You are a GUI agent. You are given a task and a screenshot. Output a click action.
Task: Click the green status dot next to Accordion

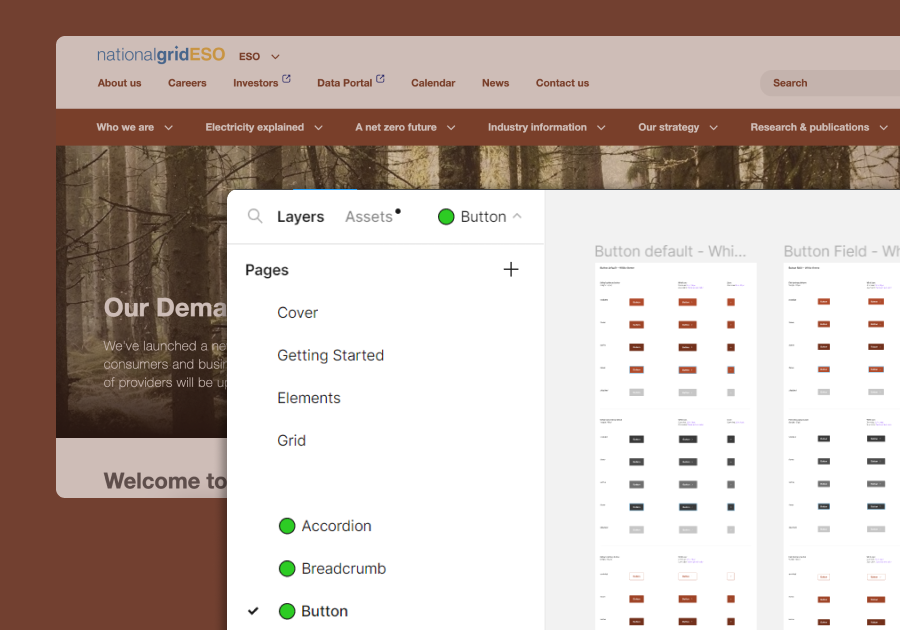[x=287, y=526]
